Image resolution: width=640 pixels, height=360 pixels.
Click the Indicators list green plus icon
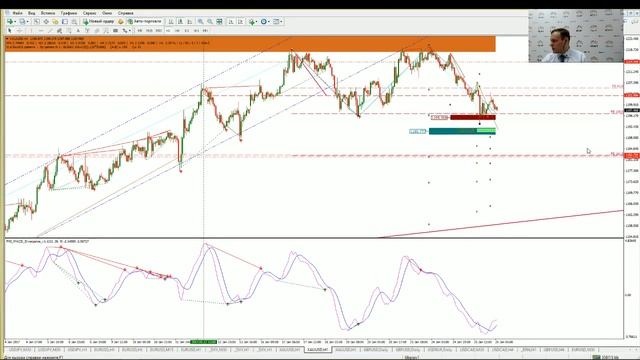coord(252,21)
